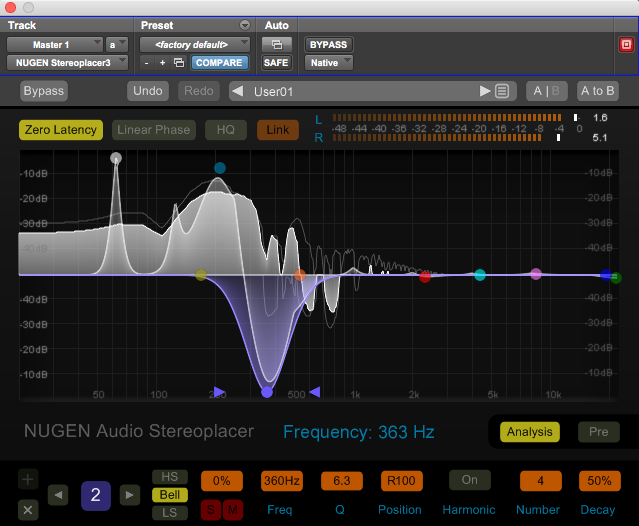
Task: Click the 0% width value
Action: coord(222,481)
